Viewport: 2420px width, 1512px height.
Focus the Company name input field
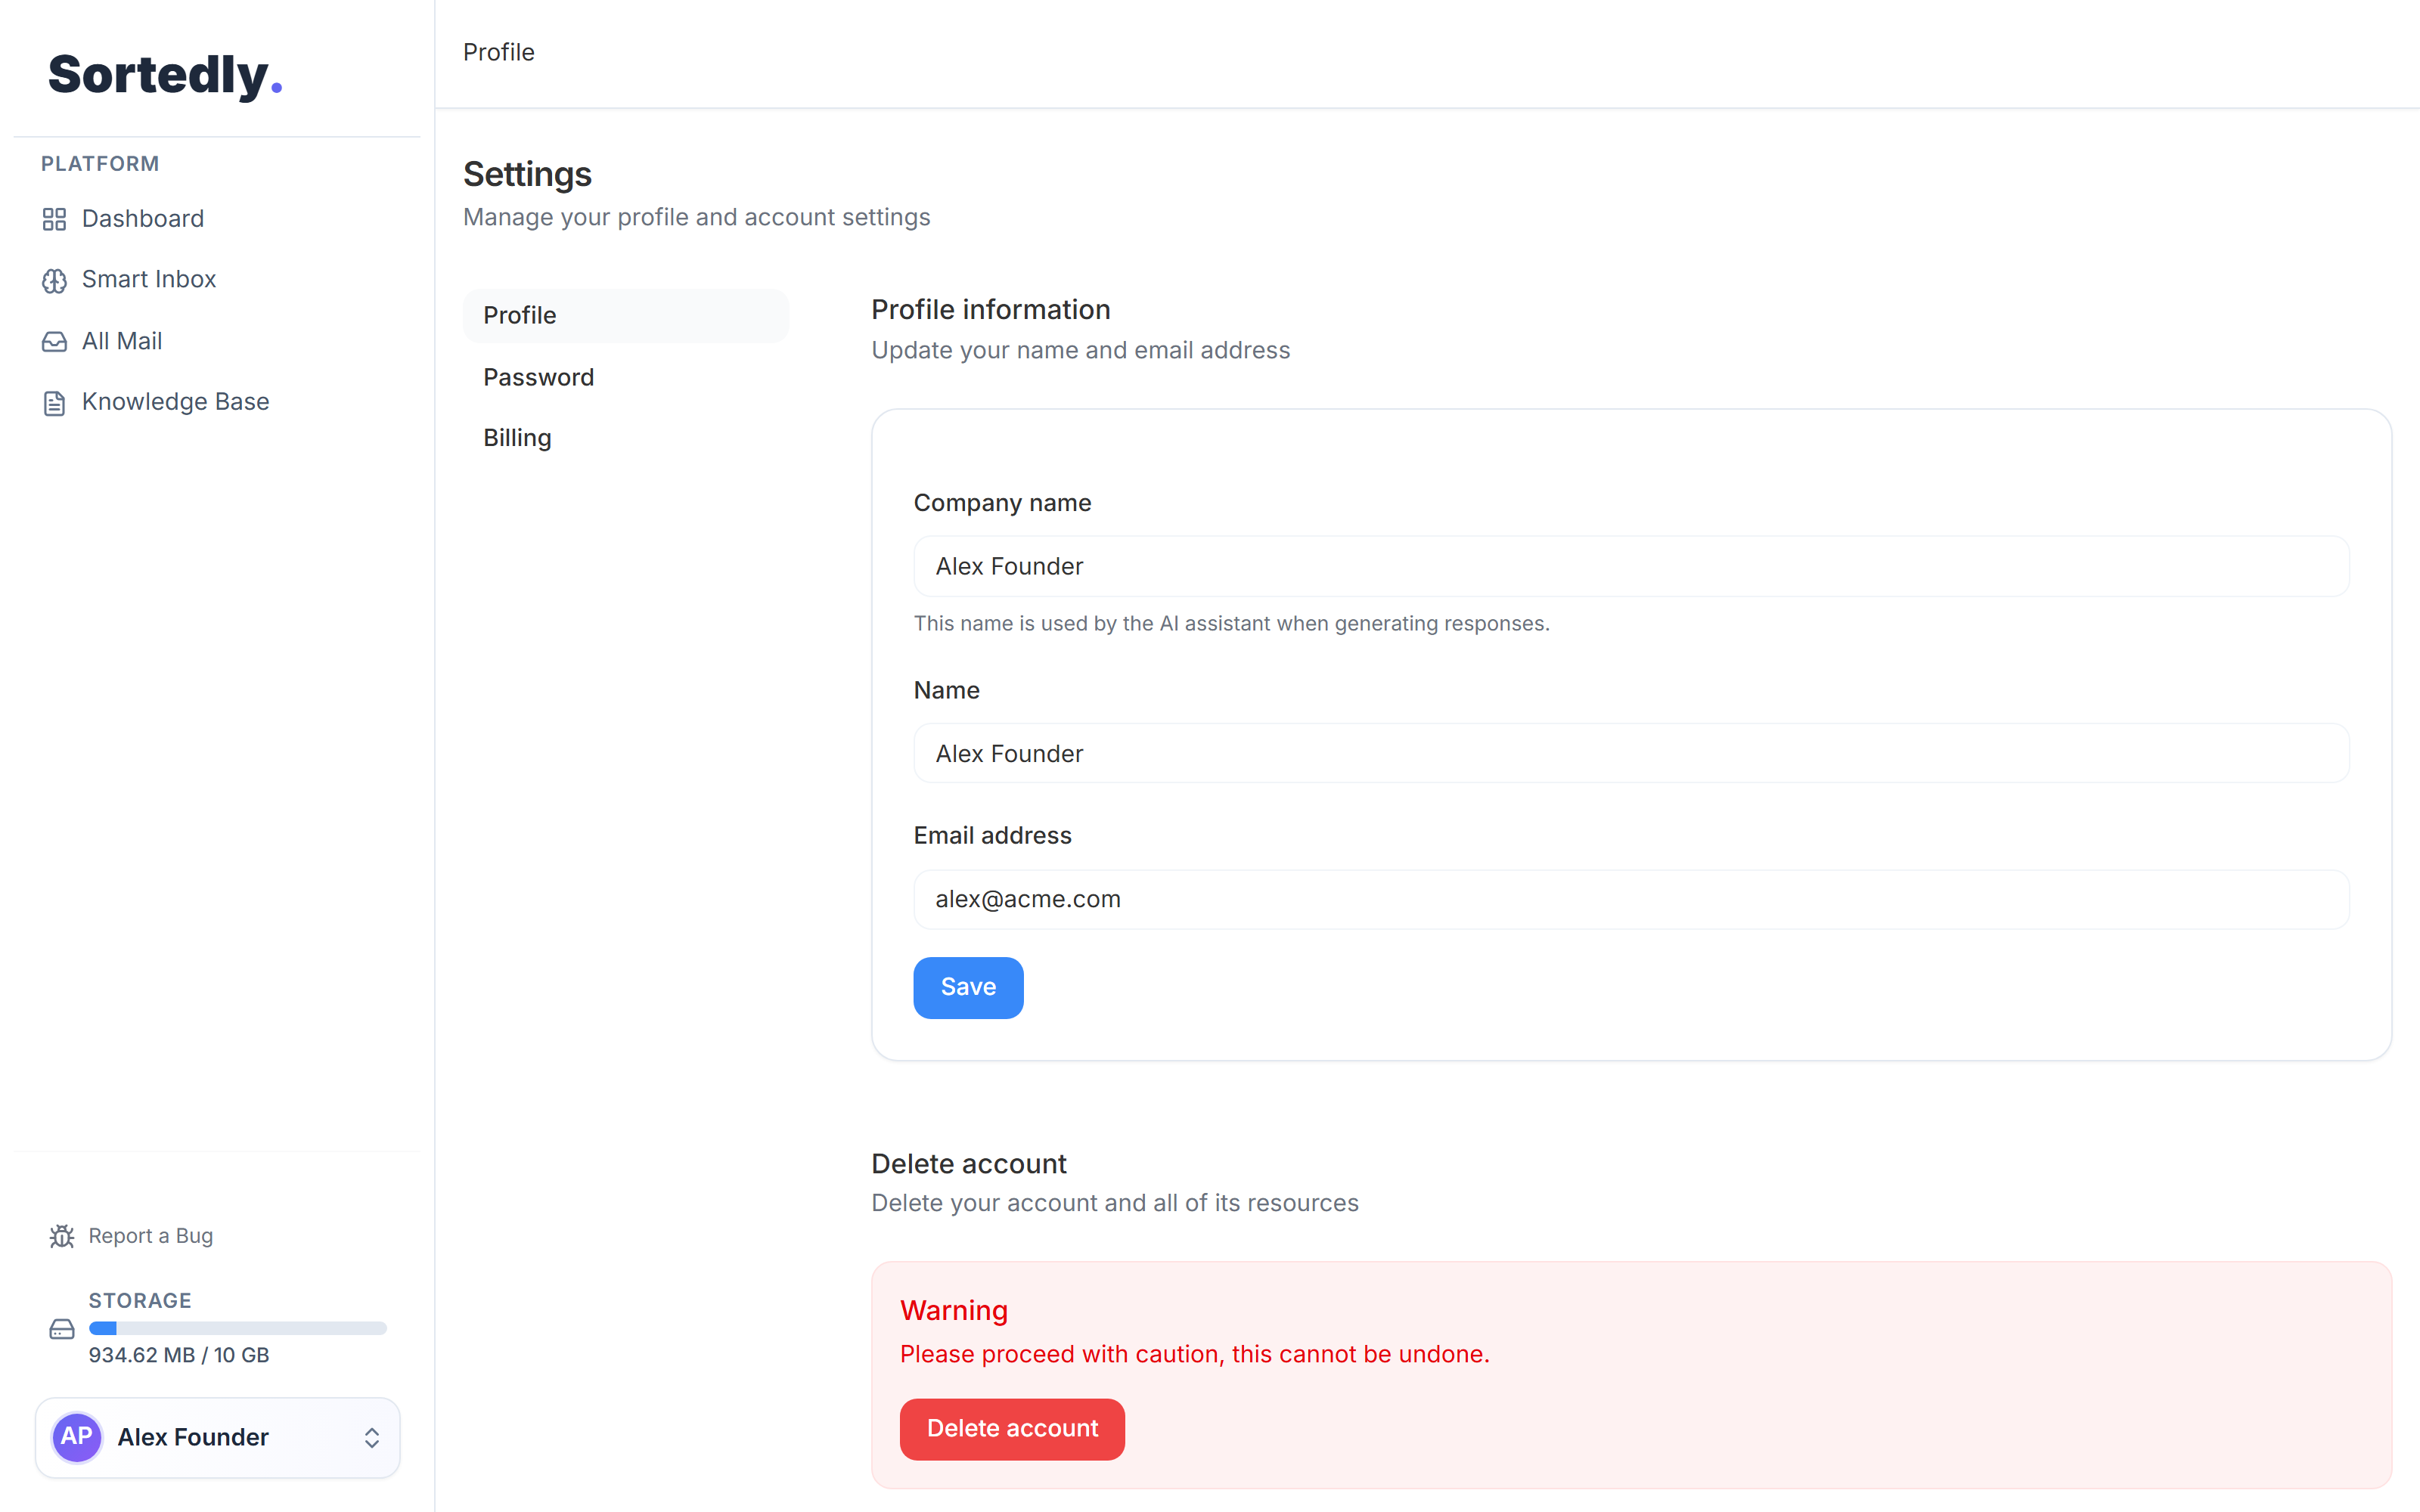[1631, 566]
